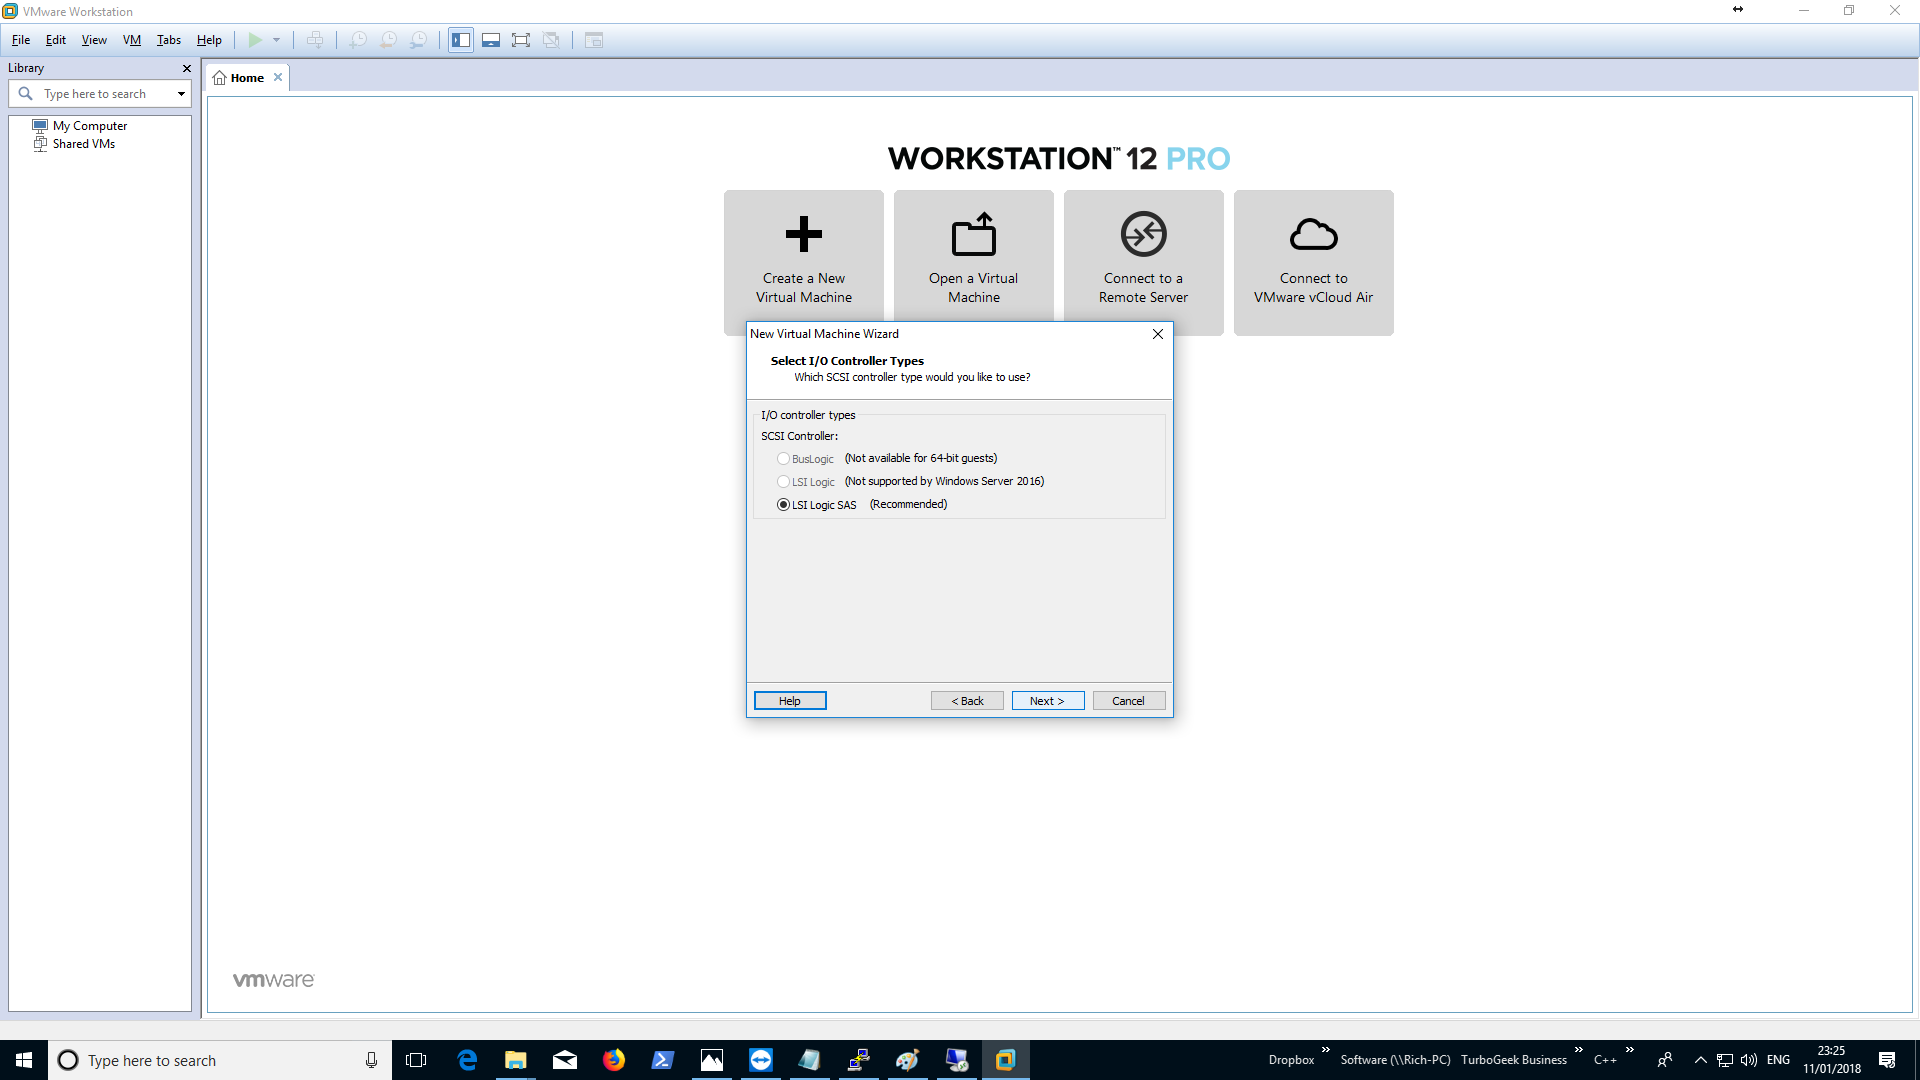Image resolution: width=1920 pixels, height=1080 pixels.
Task: Open the Action Center notifications icon
Action: [1887, 1060]
